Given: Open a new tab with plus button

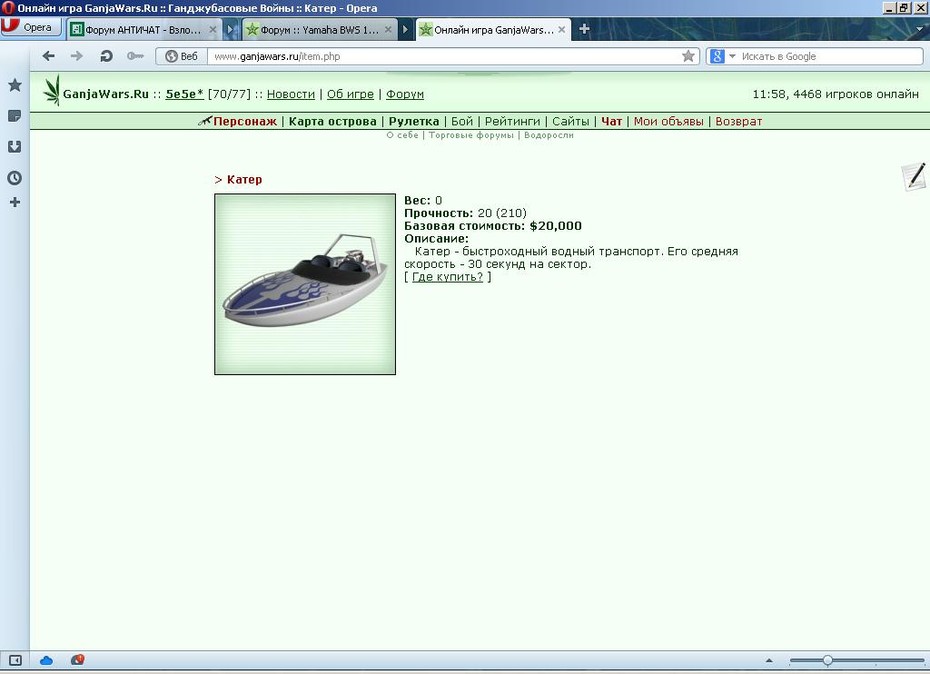Looking at the screenshot, I should point(584,28).
